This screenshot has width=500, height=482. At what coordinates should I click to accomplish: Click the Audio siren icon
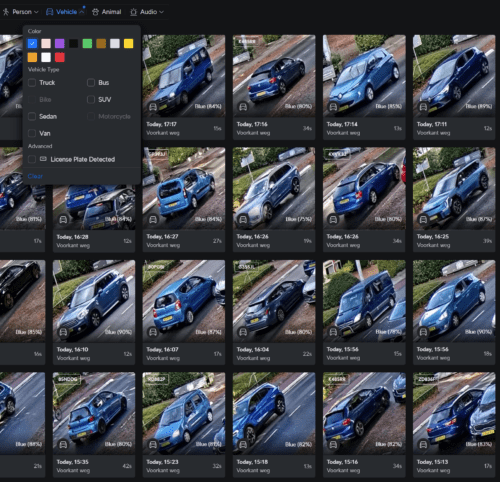click(x=134, y=12)
